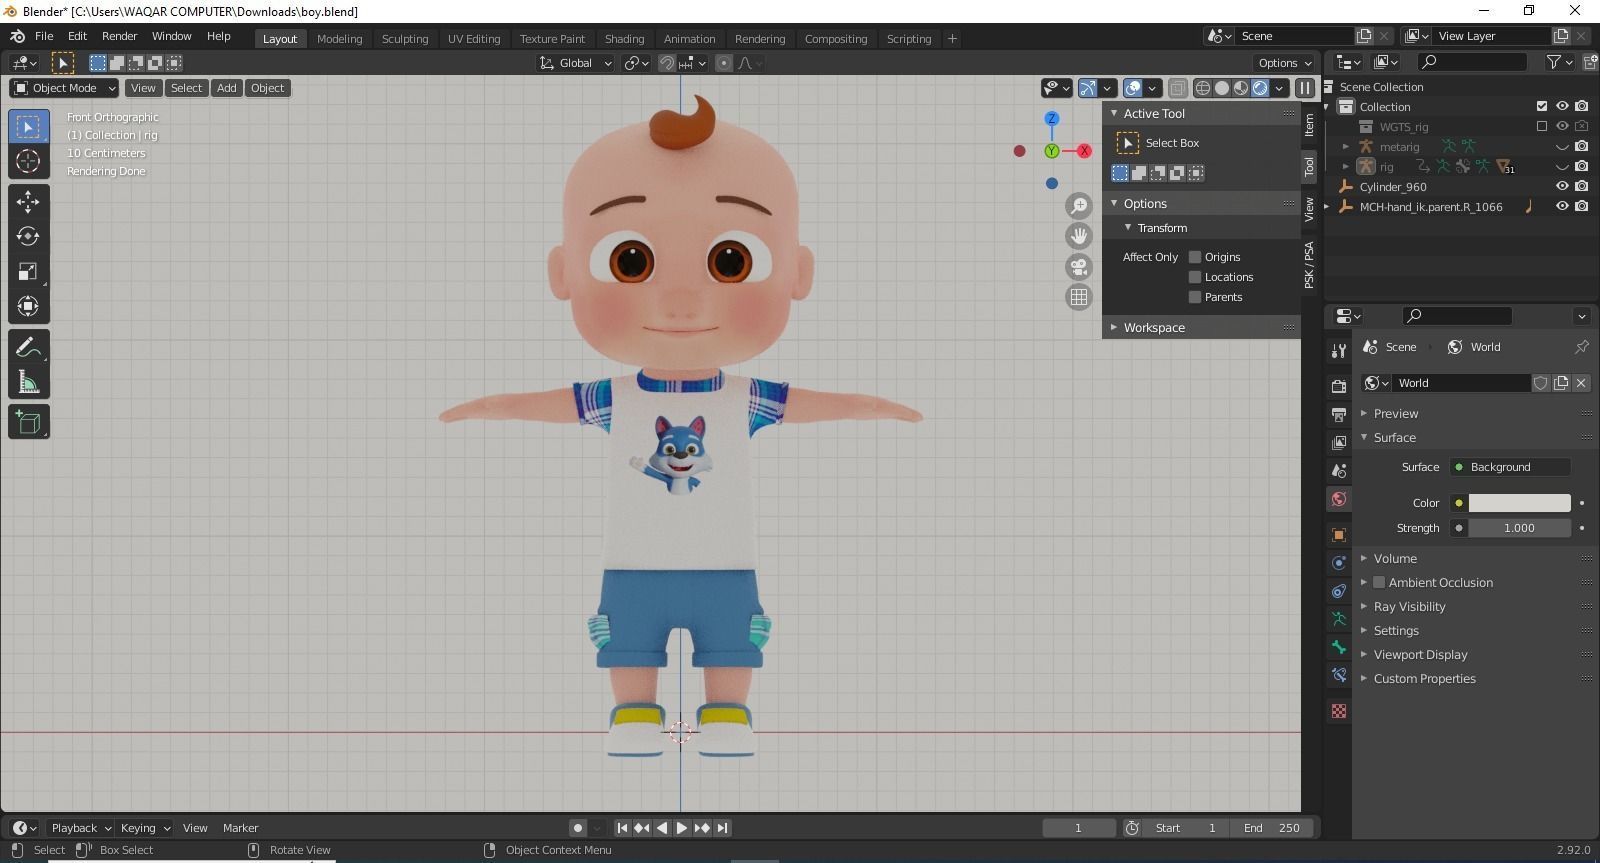Viewport: 1600px width, 863px height.
Task: Select the Scale tool
Action: [28, 272]
